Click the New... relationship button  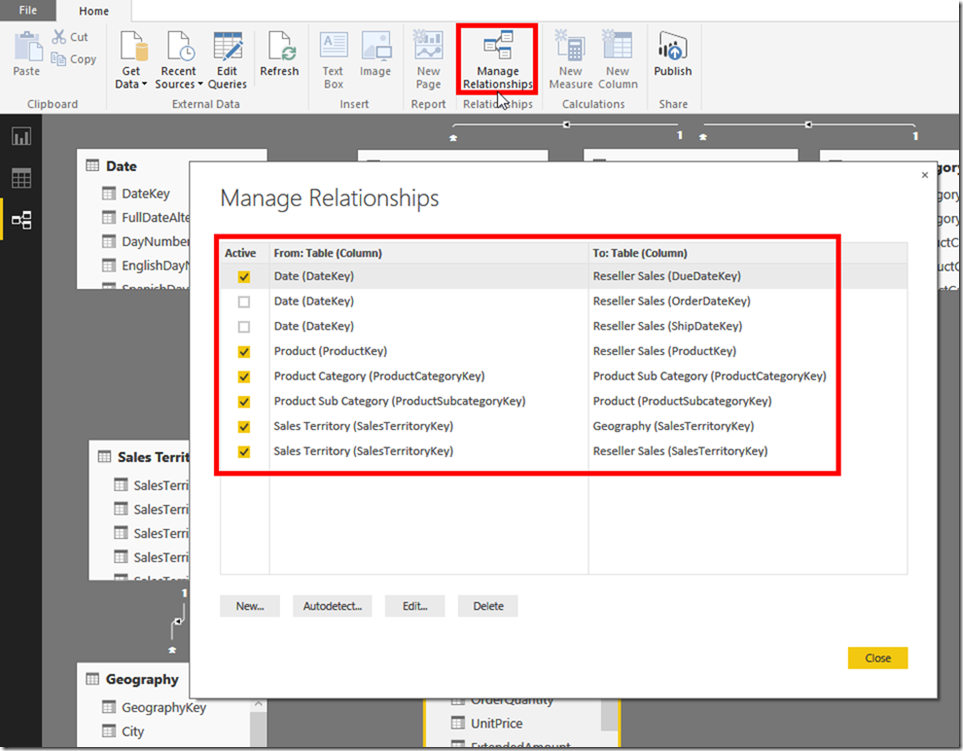click(250, 606)
